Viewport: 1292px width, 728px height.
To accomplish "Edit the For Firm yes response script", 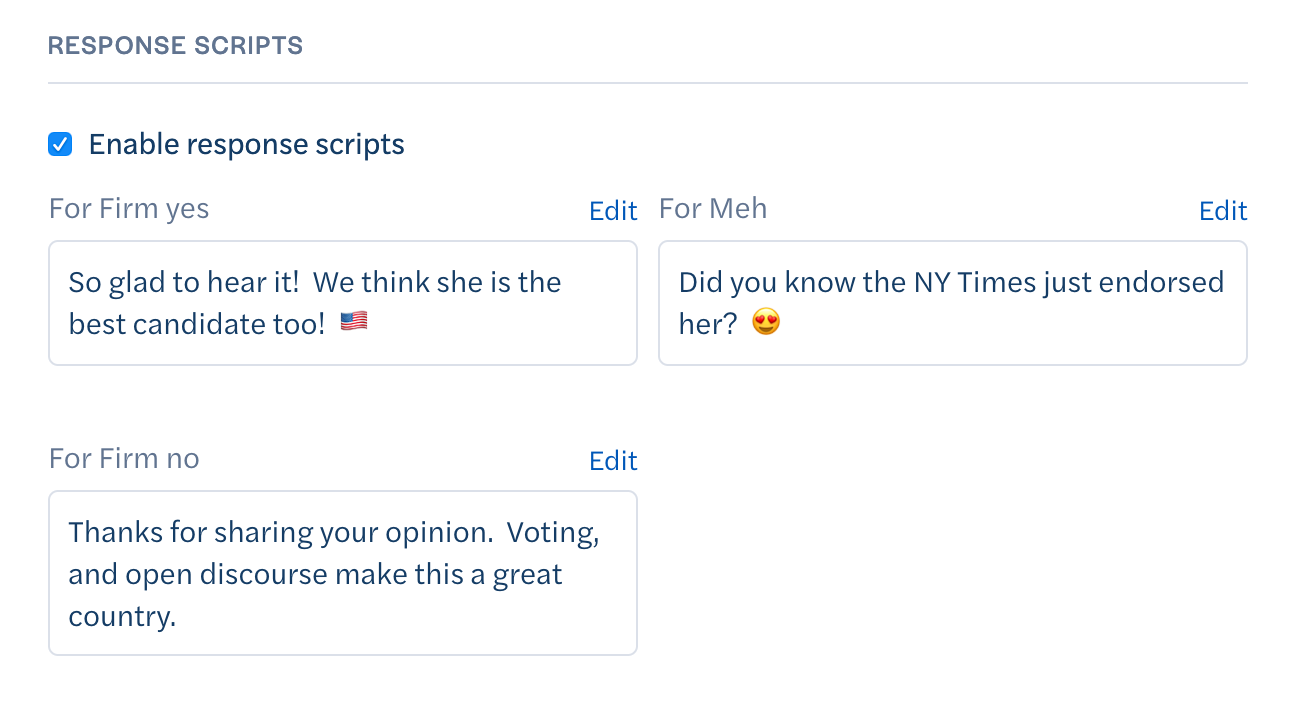I will click(x=613, y=210).
